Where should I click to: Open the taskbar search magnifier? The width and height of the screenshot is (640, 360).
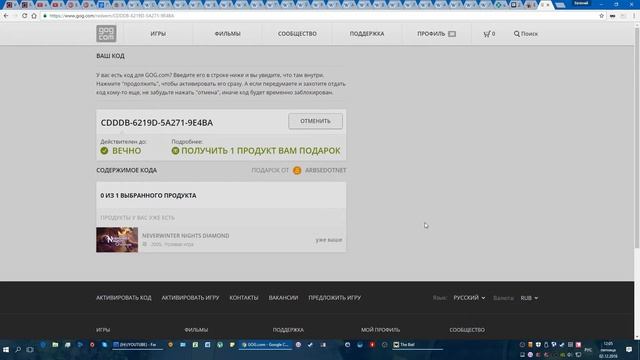[18, 350]
